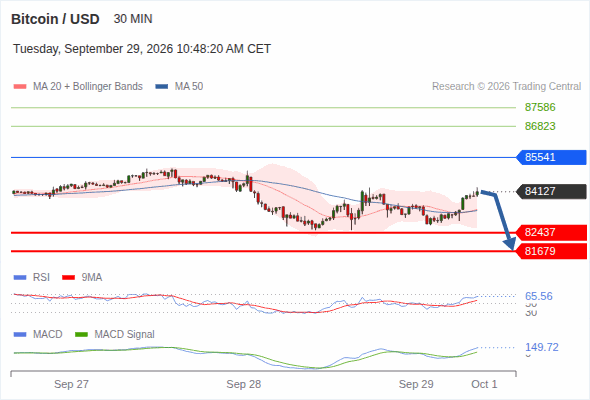This screenshot has width=590, height=400.
Task: Click the MACD legend blue swatch
Action: 20,335
